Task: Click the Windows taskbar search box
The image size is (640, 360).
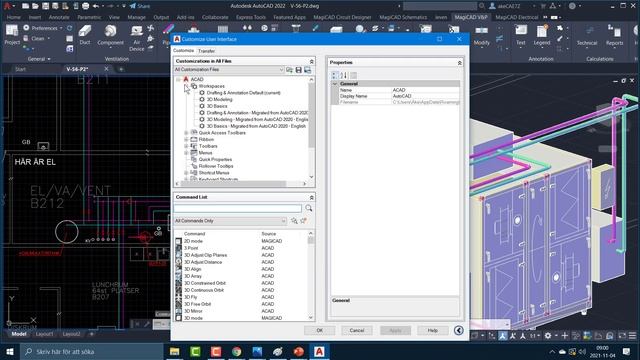Action: pos(91,351)
